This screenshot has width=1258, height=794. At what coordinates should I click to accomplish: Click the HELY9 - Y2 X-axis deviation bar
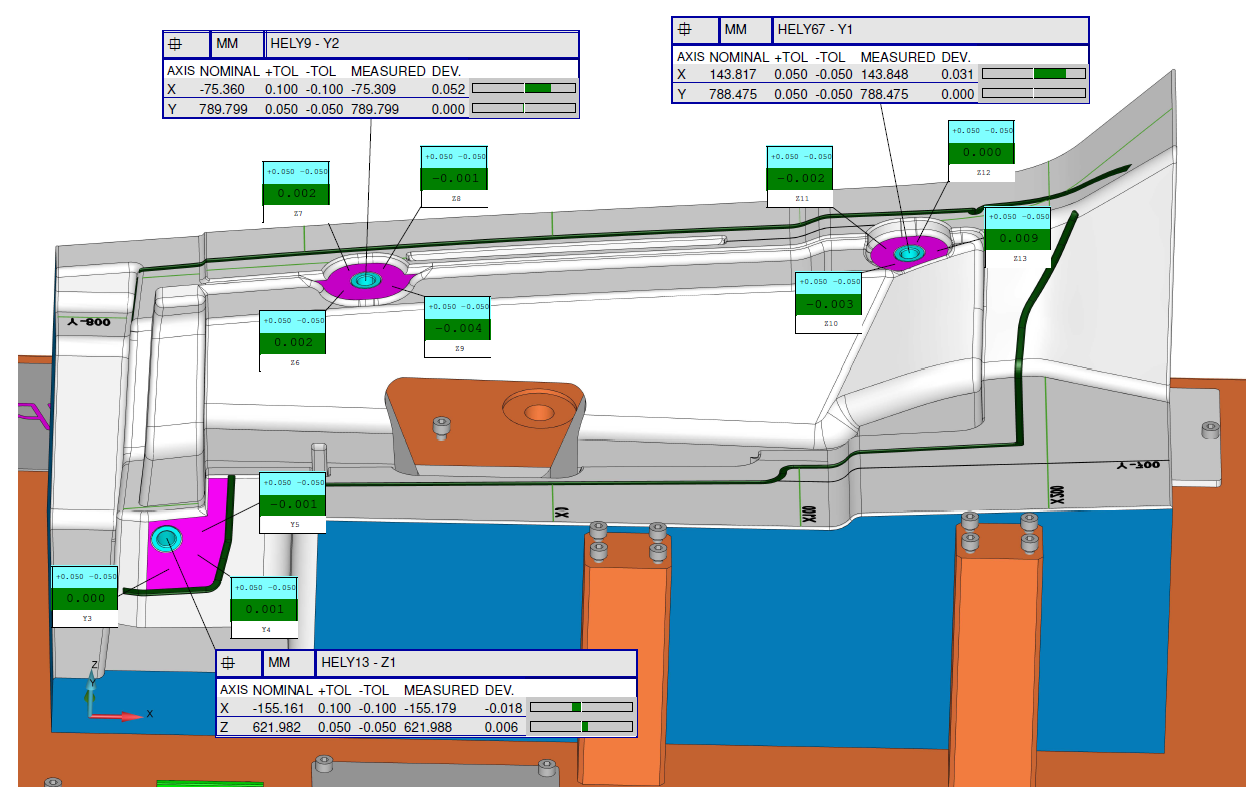pos(523,89)
